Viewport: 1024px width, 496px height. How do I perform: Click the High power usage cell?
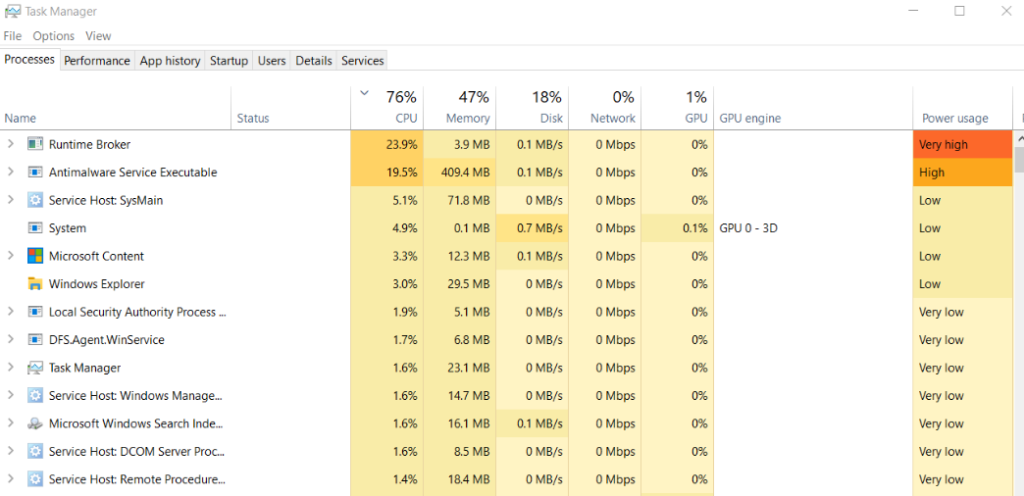[963, 172]
